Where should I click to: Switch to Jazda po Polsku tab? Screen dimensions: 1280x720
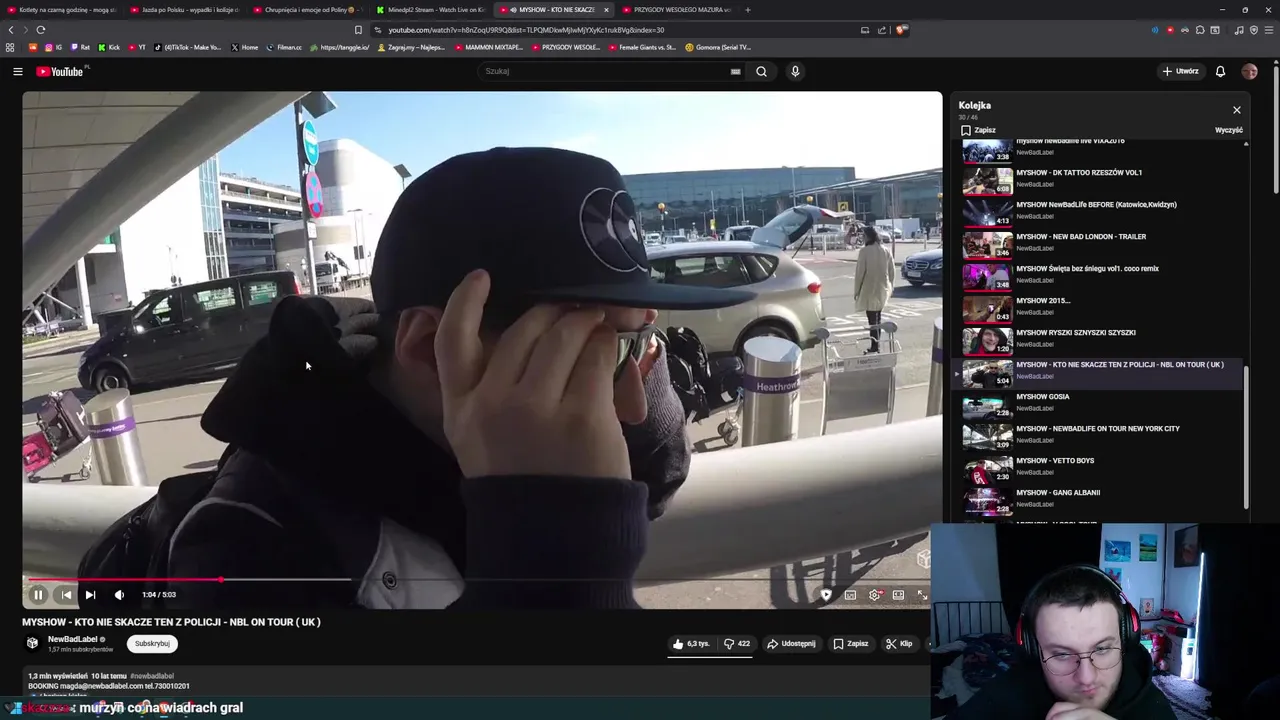point(186,10)
